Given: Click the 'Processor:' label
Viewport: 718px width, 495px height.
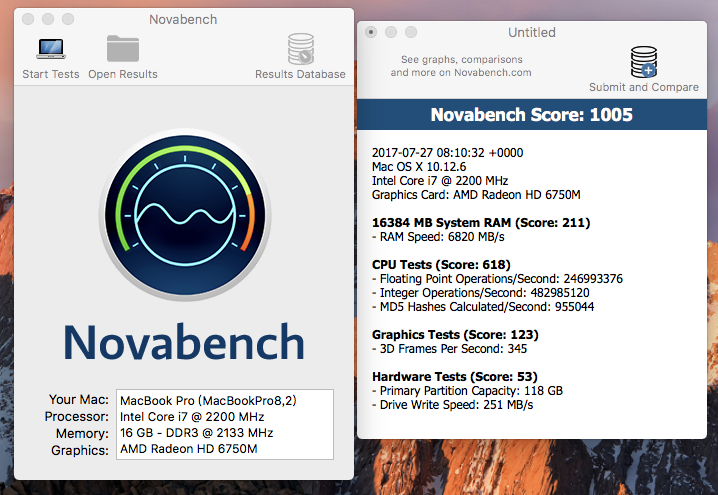Looking at the screenshot, I should tap(76, 416).
